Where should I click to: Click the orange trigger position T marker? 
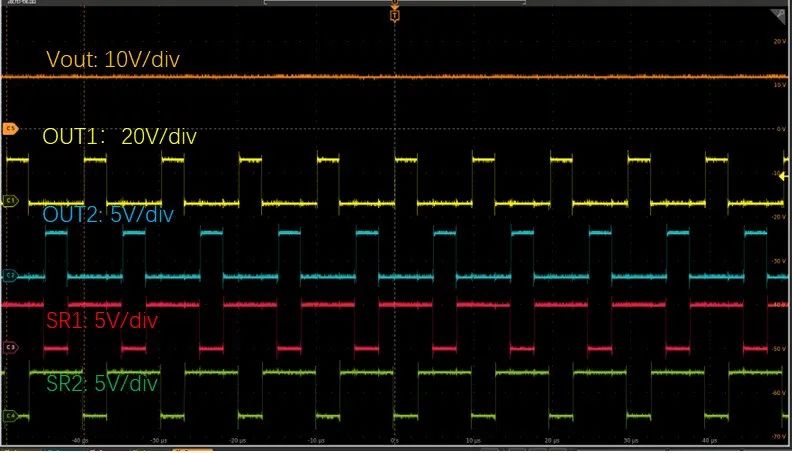(395, 16)
